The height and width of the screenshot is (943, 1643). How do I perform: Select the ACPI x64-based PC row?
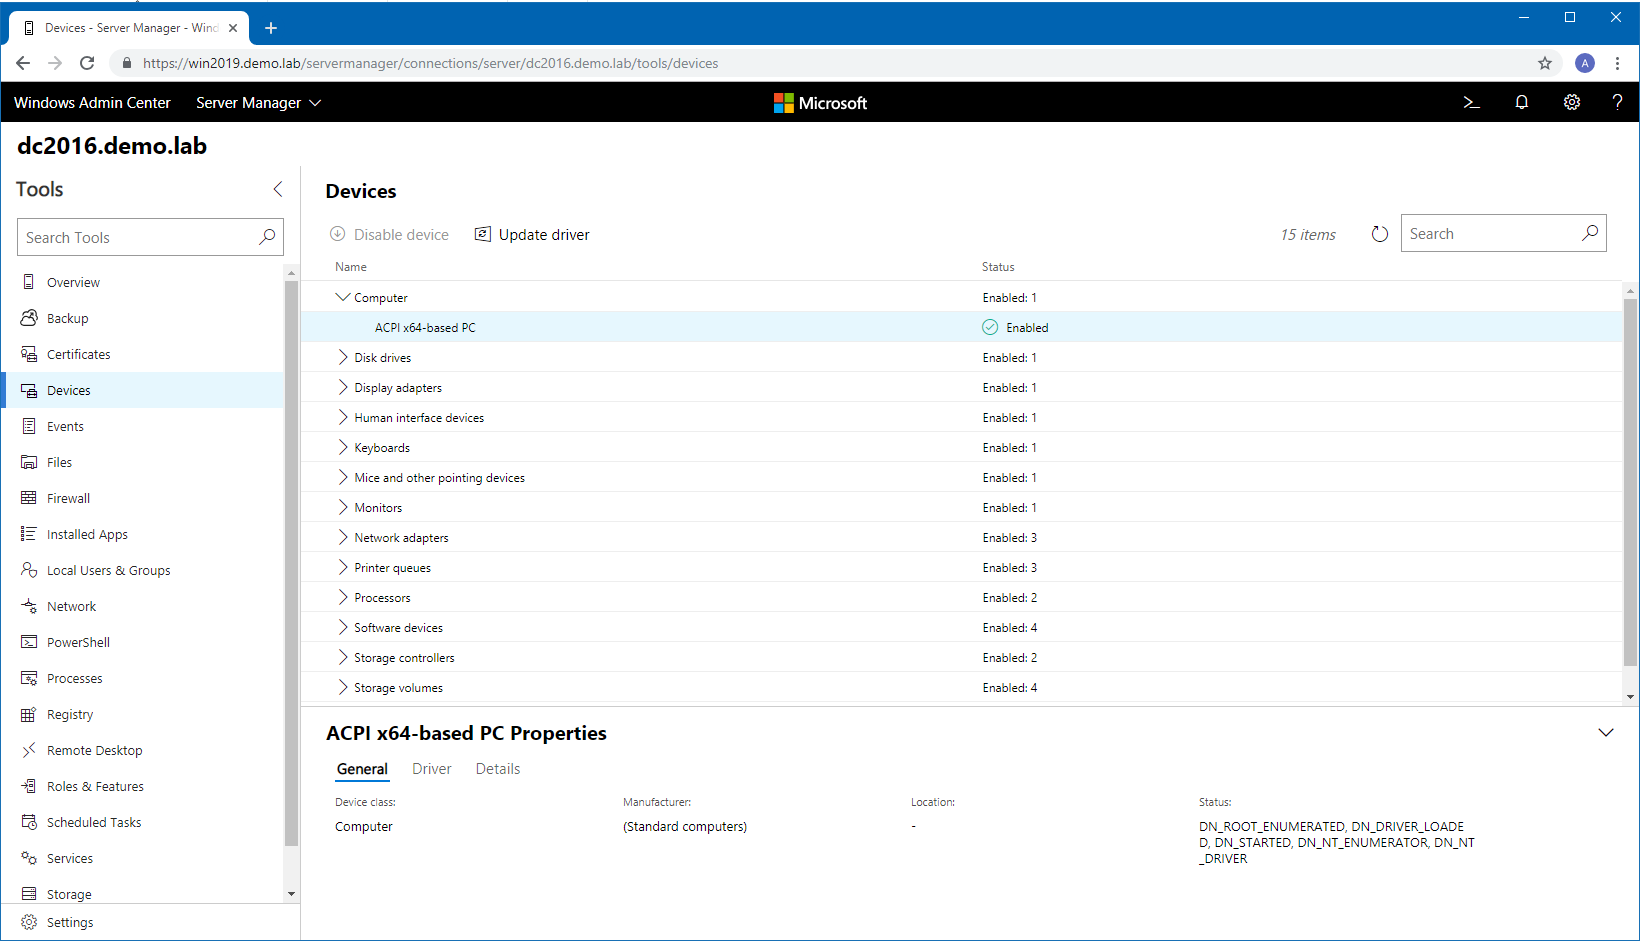[425, 328]
